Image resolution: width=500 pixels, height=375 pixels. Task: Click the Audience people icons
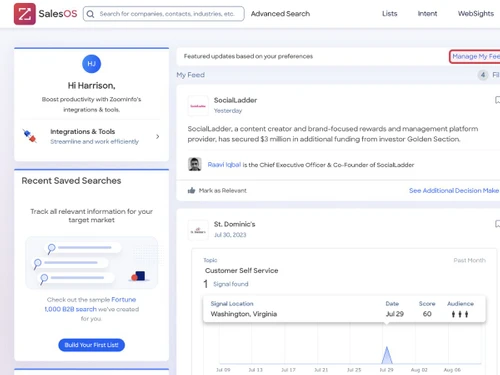pyautogui.click(x=460, y=314)
